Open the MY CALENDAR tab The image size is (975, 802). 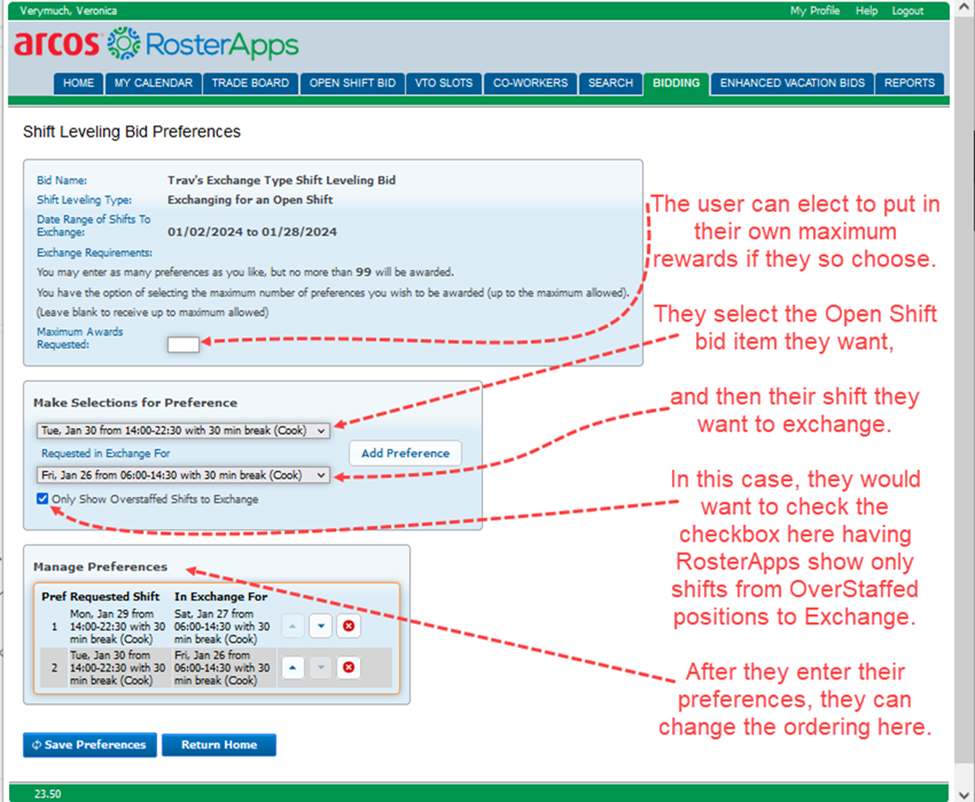[154, 83]
